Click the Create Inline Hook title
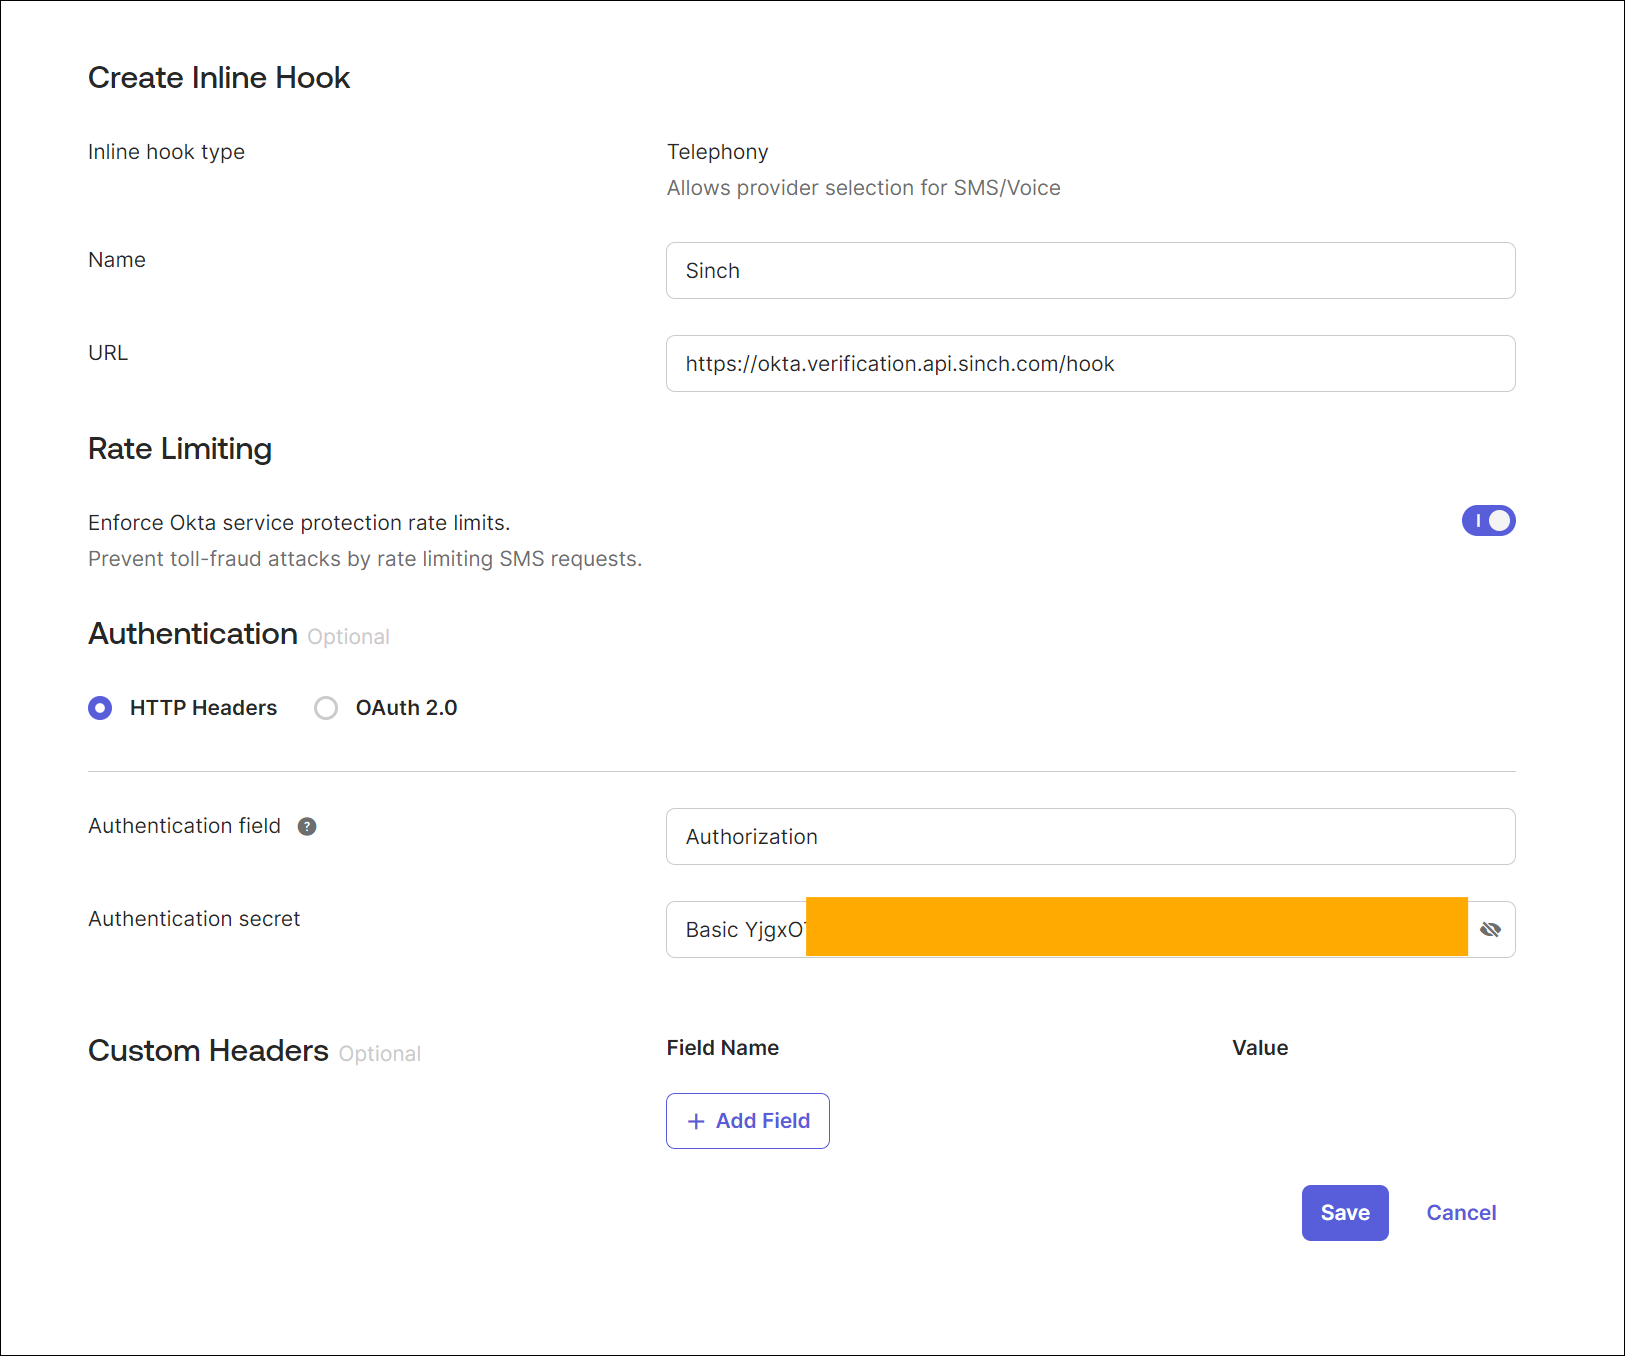The height and width of the screenshot is (1356, 1625). click(218, 77)
